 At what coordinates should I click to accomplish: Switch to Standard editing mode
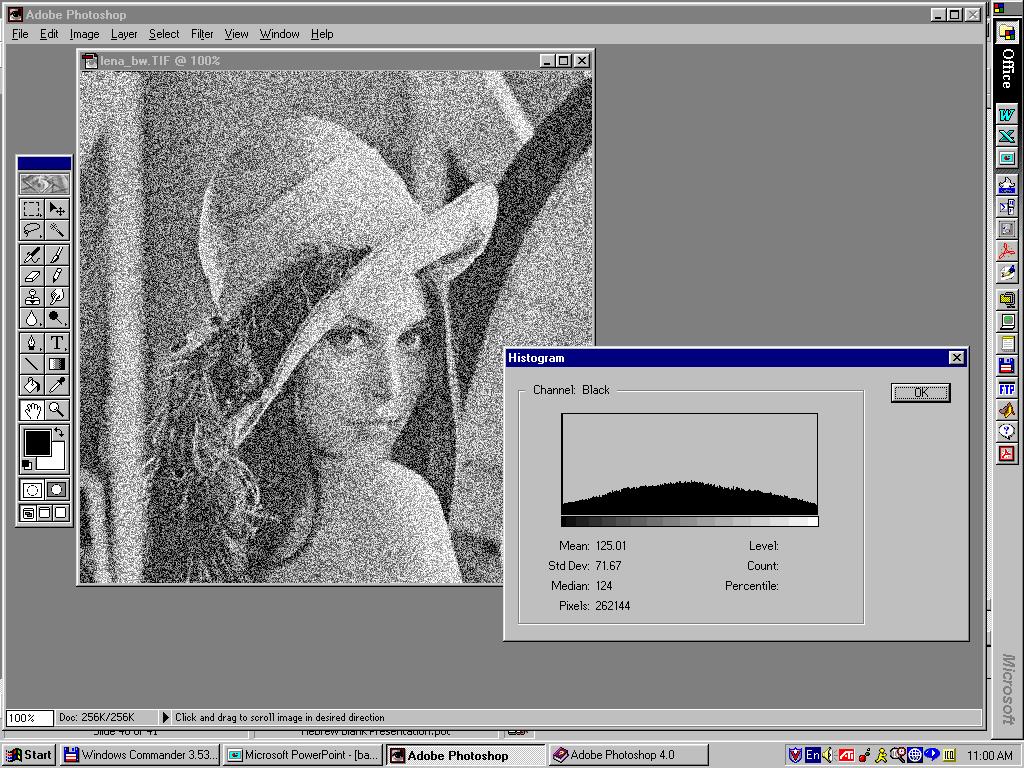[x=31, y=490]
